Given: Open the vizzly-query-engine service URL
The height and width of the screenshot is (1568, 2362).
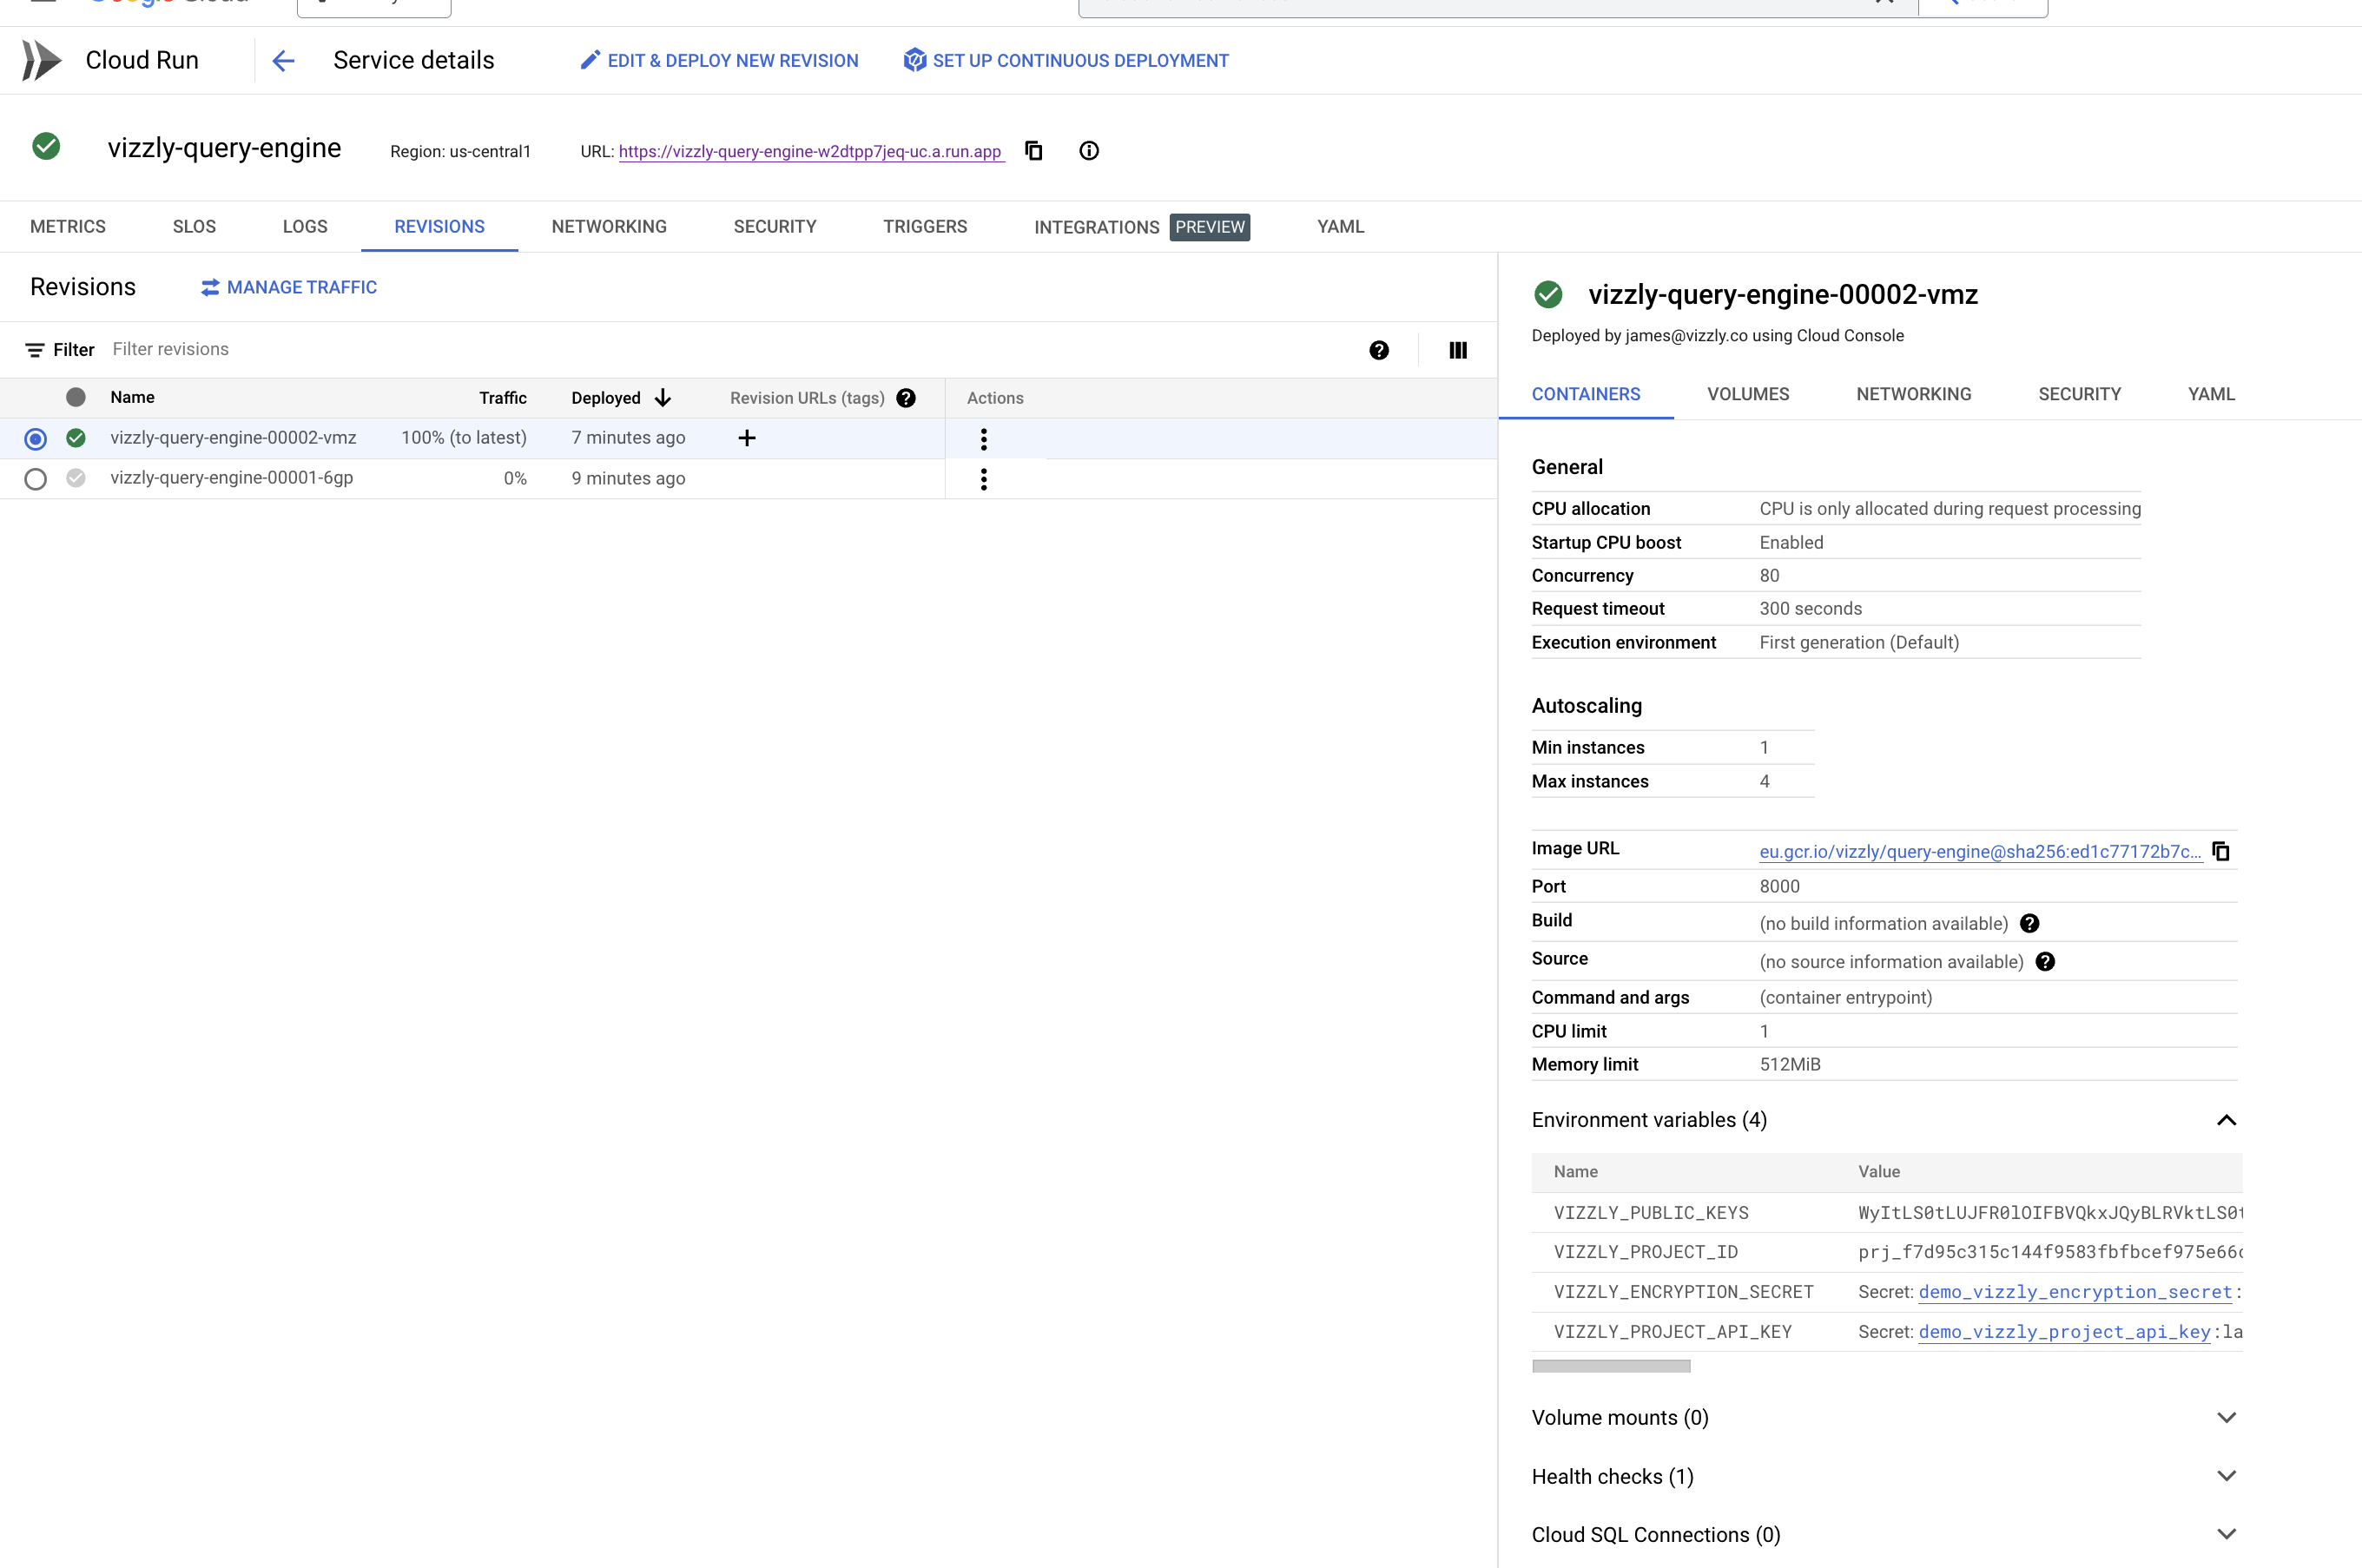Looking at the screenshot, I should (810, 151).
